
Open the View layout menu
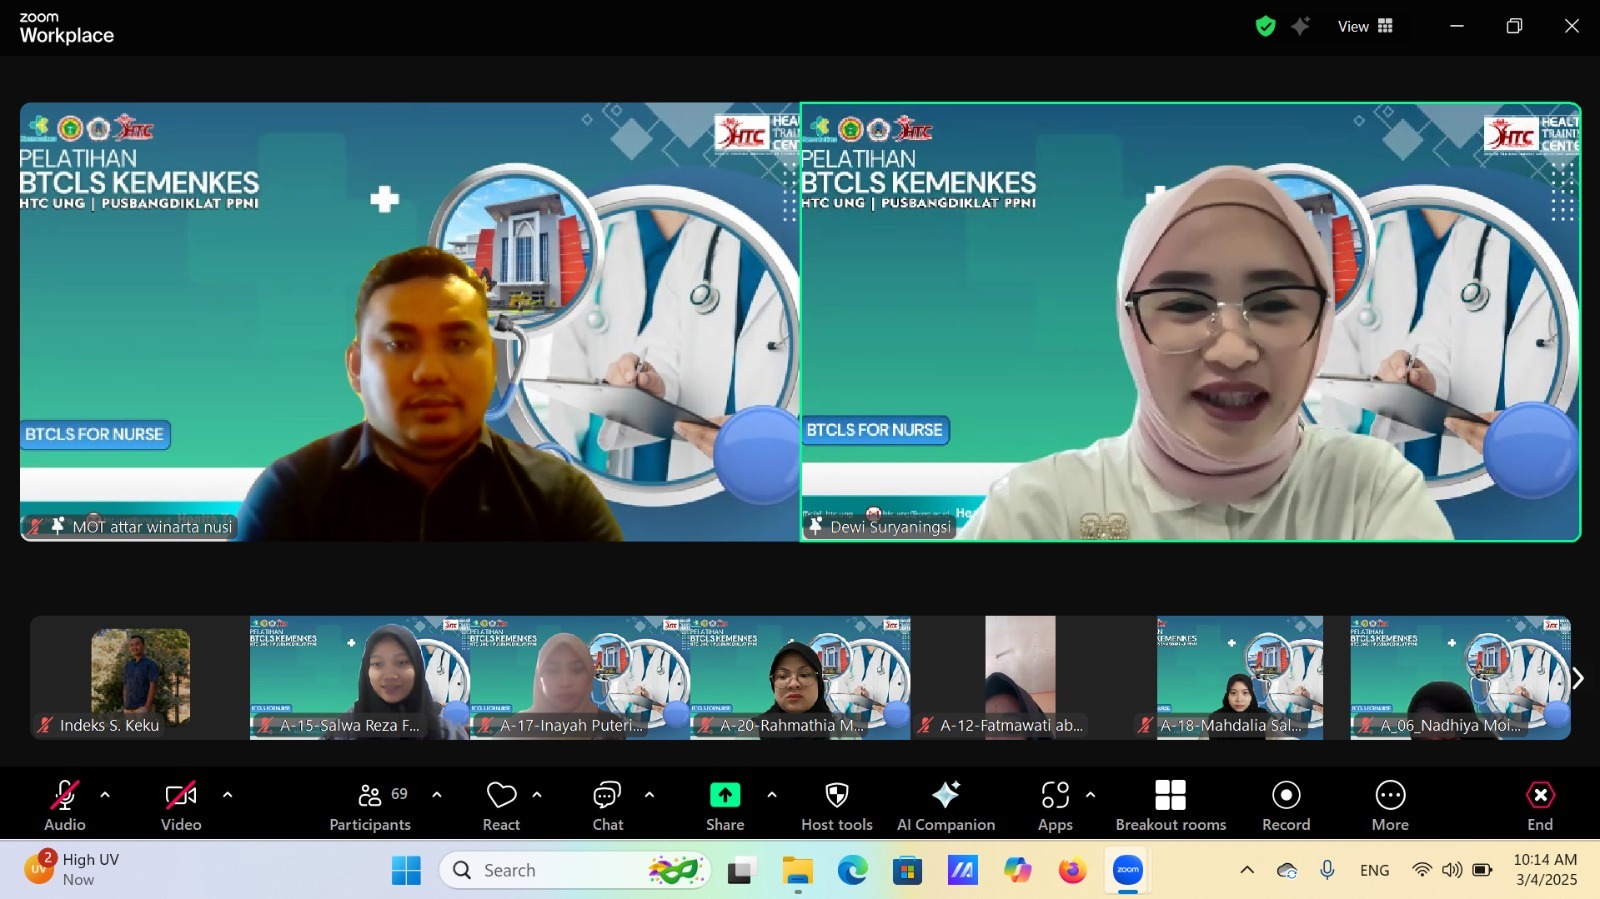1365,27
